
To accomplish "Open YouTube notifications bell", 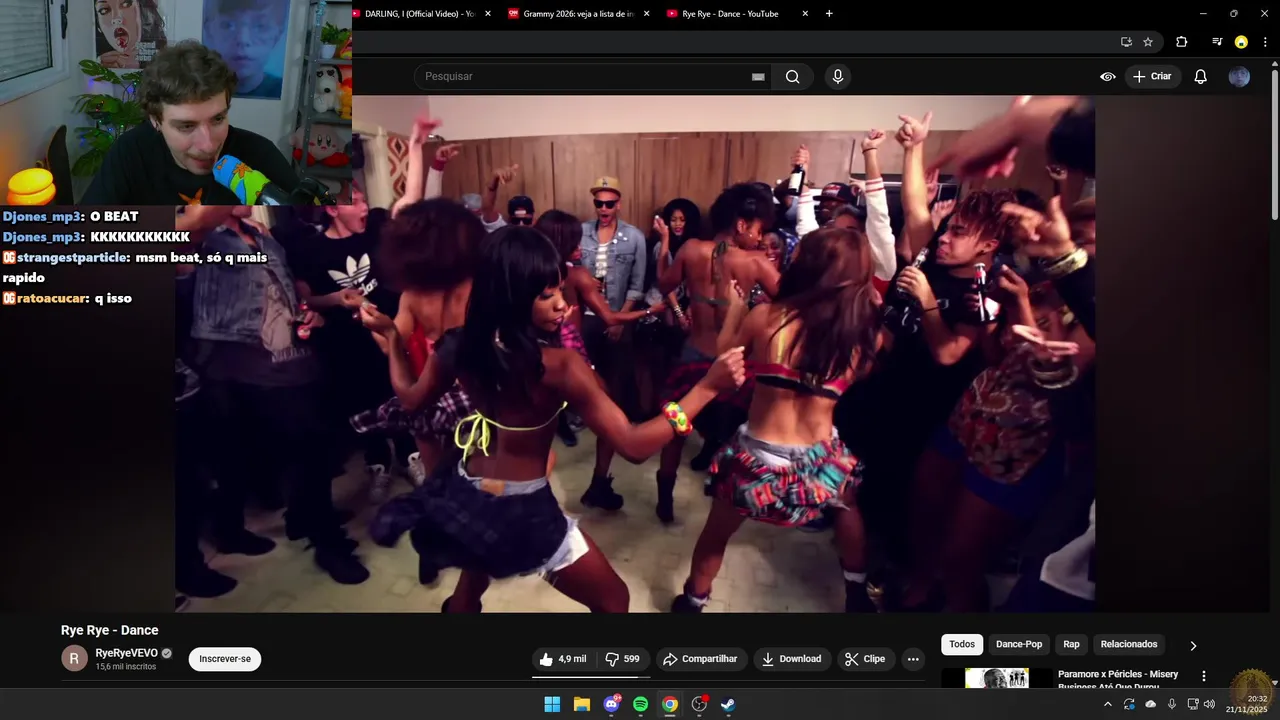I will (x=1201, y=77).
